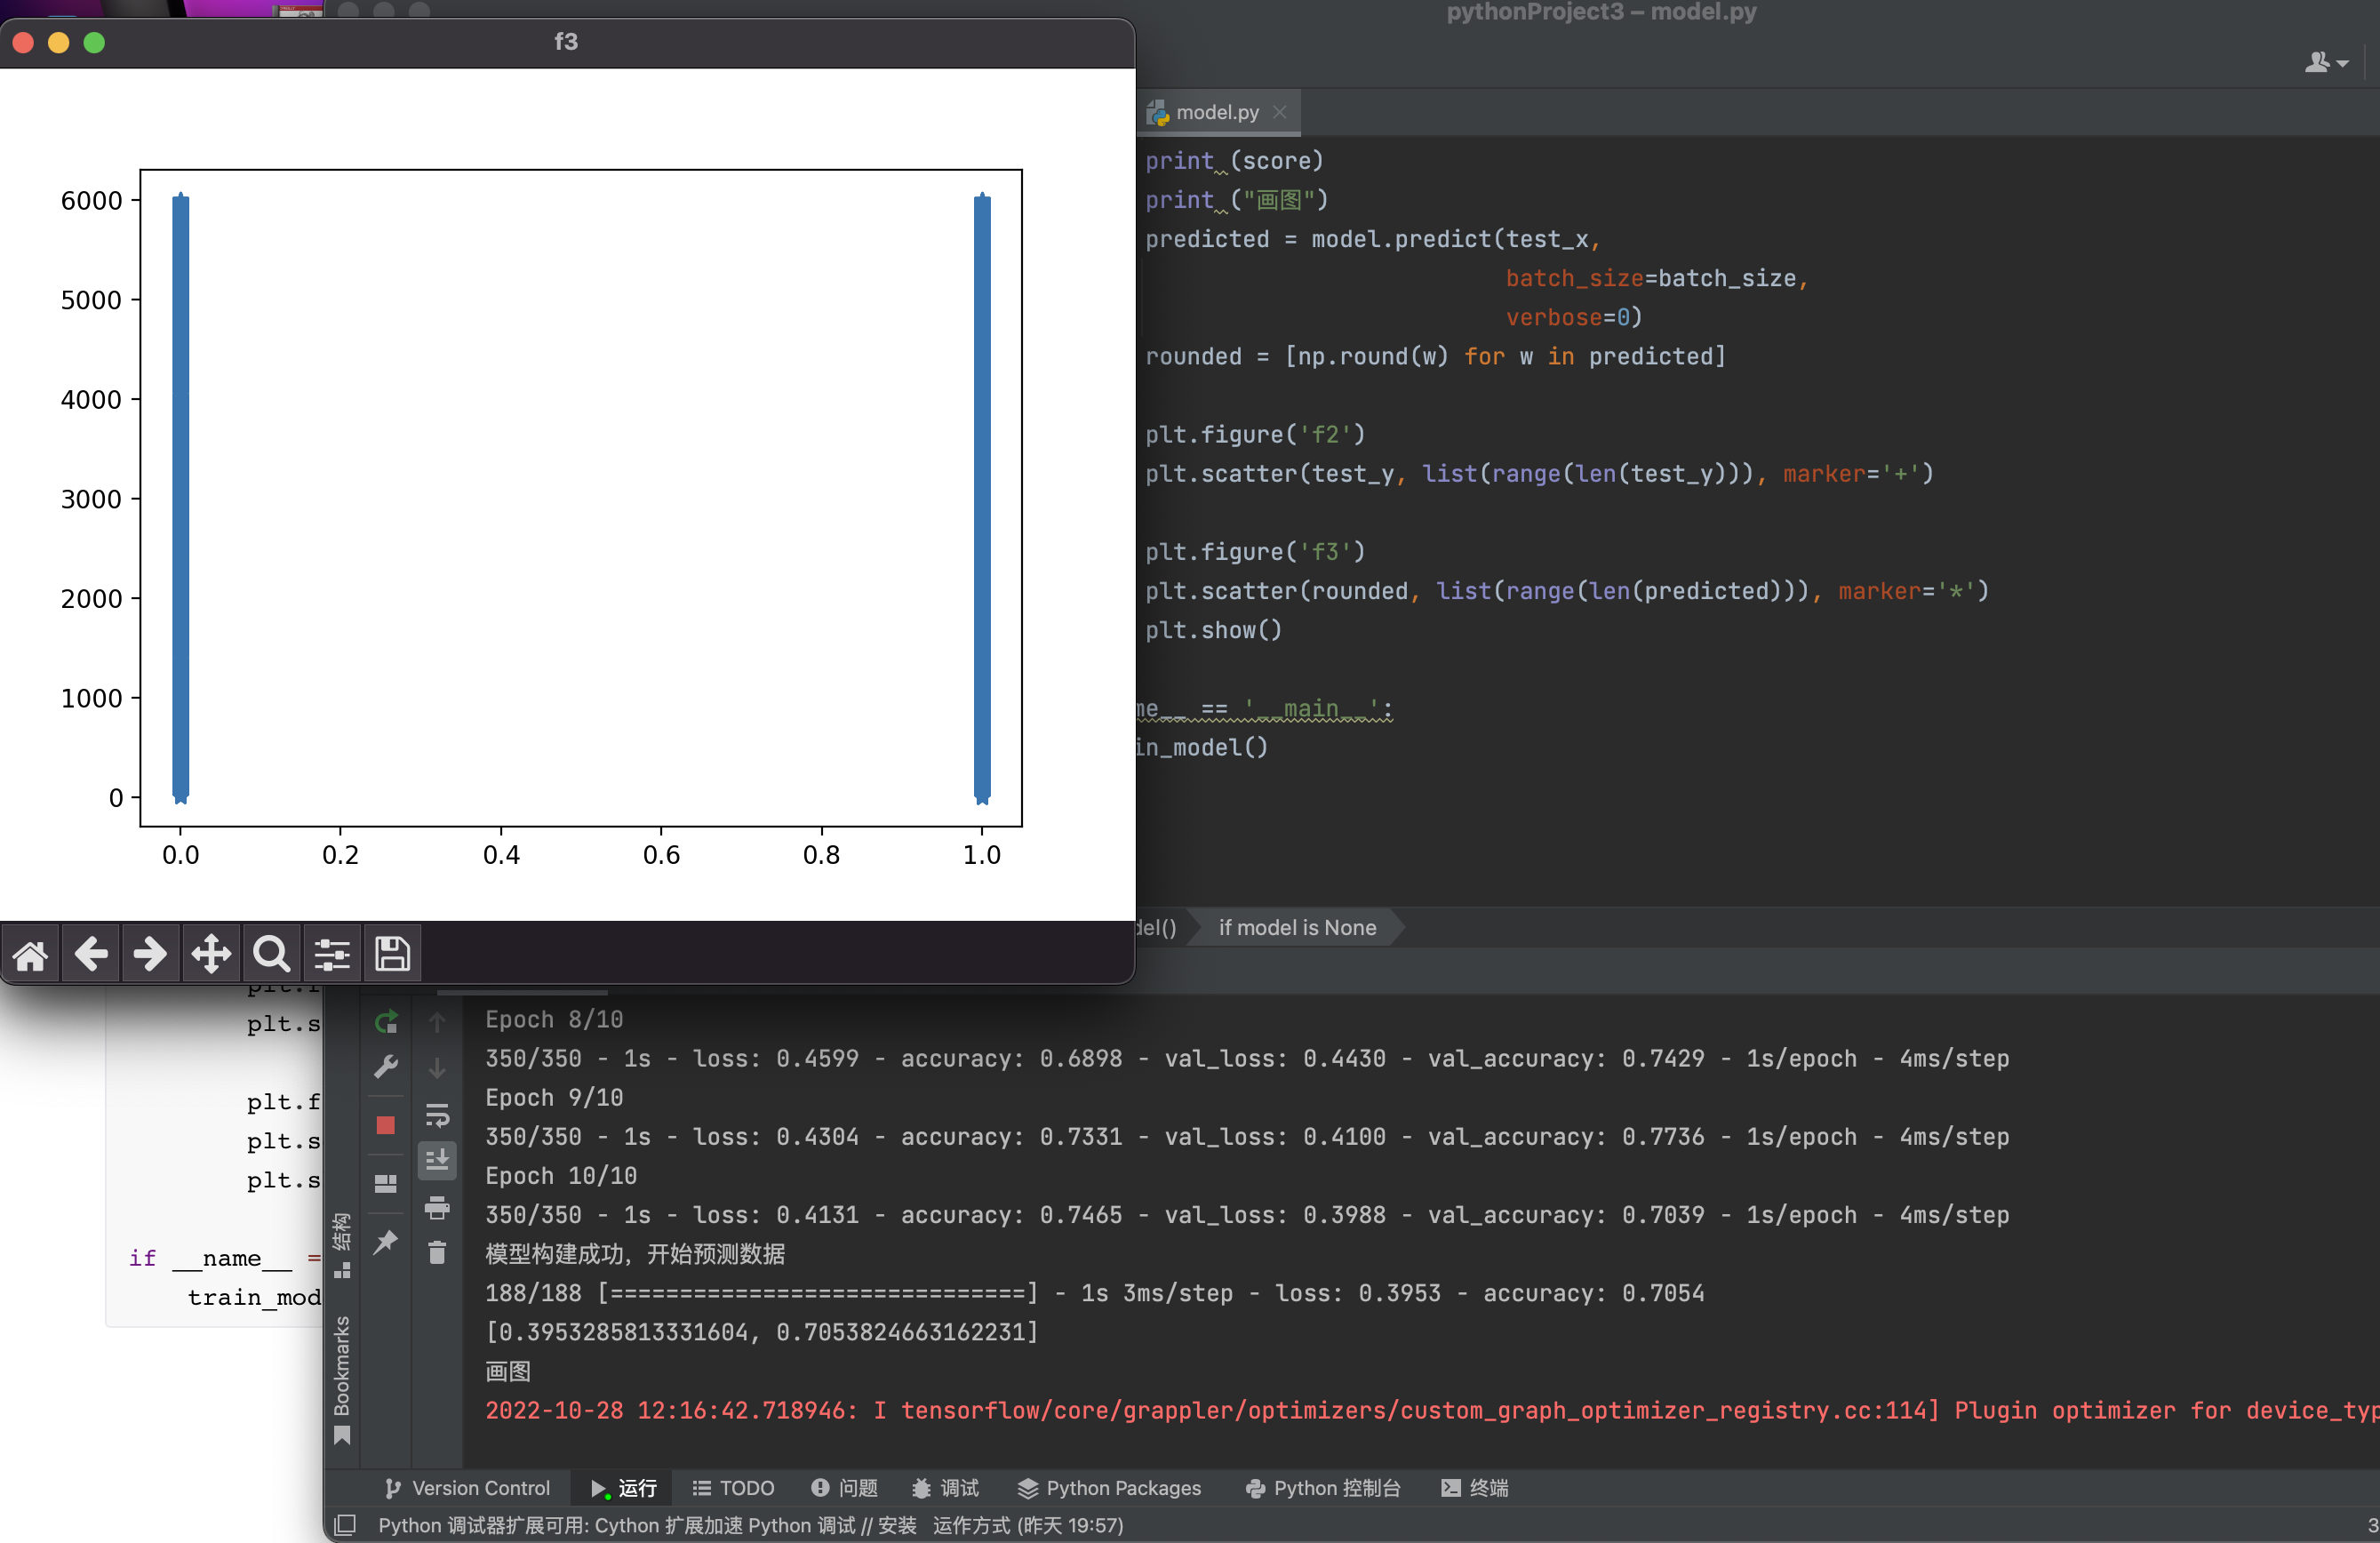Open the Bookmarks side panel
This screenshot has width=2380, height=1543.
(342, 1379)
